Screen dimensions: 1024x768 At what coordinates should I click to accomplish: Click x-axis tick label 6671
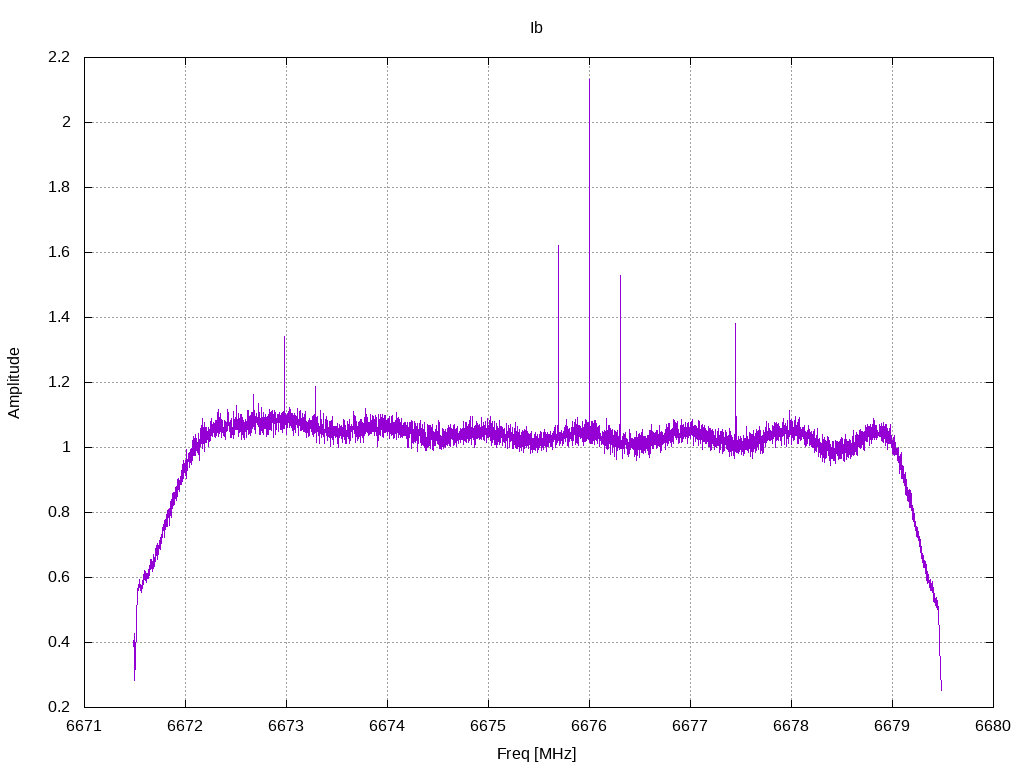tap(84, 726)
